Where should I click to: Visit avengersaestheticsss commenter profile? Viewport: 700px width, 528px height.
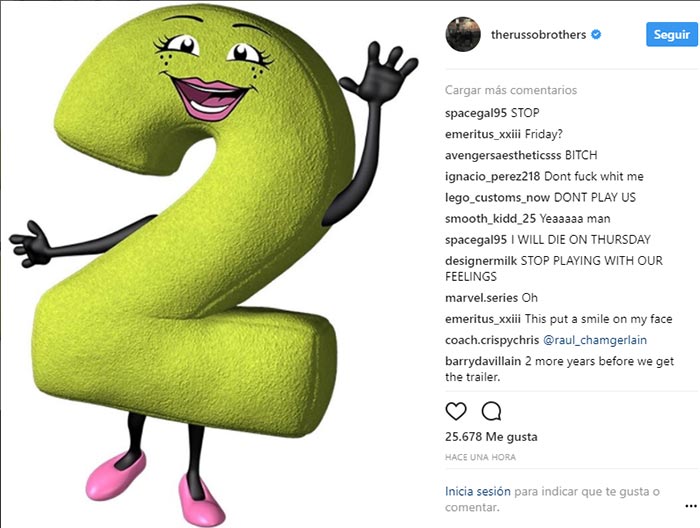pos(503,155)
